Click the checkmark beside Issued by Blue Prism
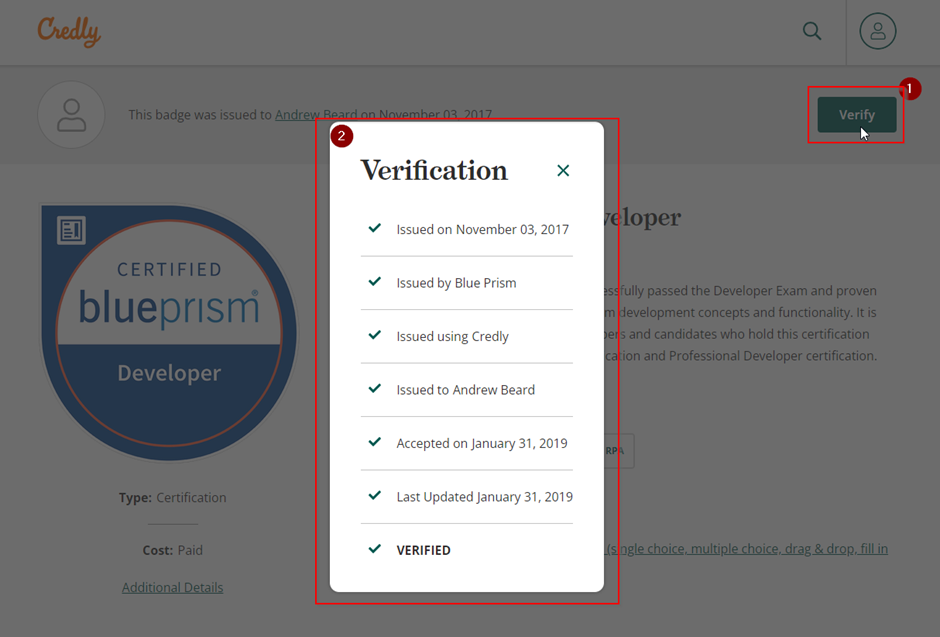 point(375,282)
